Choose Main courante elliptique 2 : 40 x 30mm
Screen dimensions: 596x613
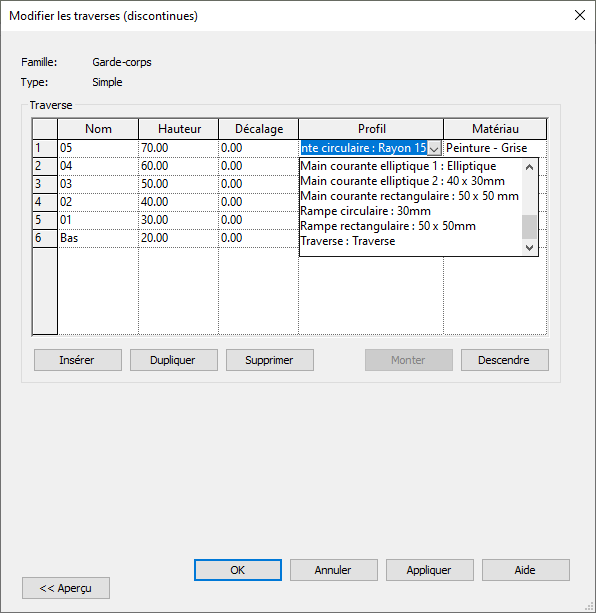(403, 181)
